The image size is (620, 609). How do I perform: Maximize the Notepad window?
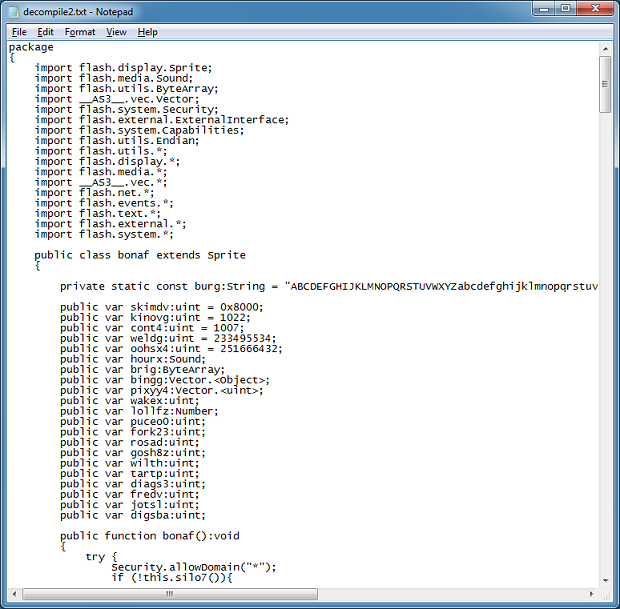[565, 9]
